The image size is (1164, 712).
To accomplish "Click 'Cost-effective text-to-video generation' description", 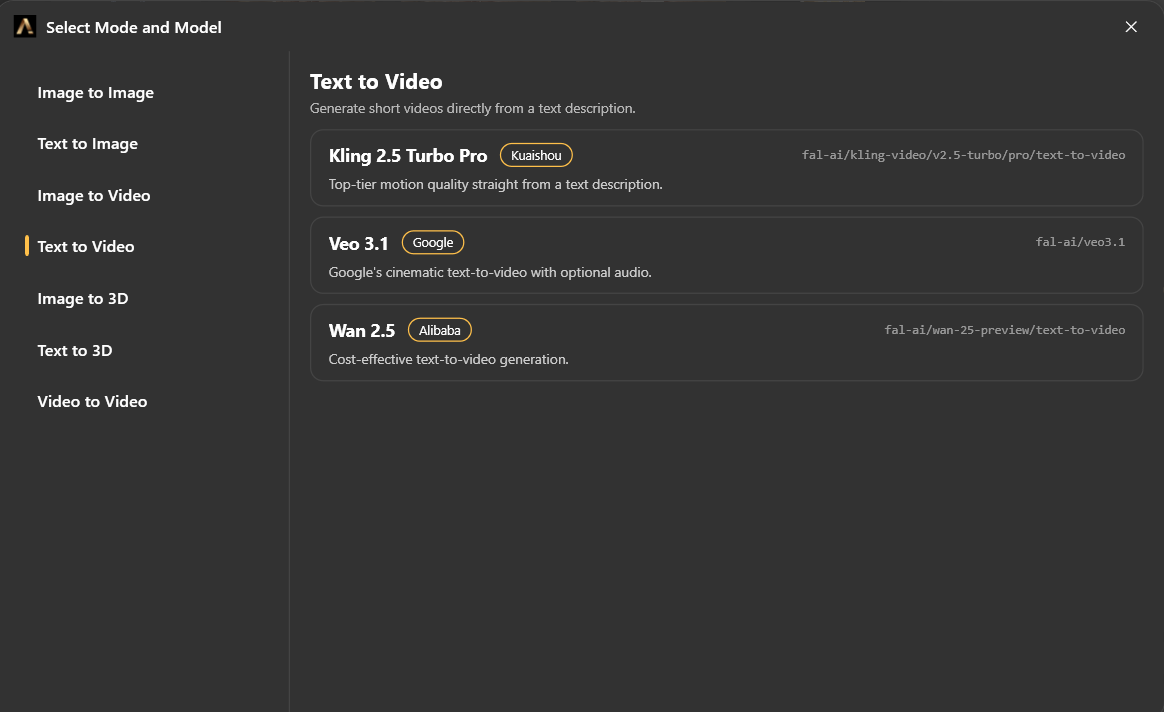I will click(448, 359).
